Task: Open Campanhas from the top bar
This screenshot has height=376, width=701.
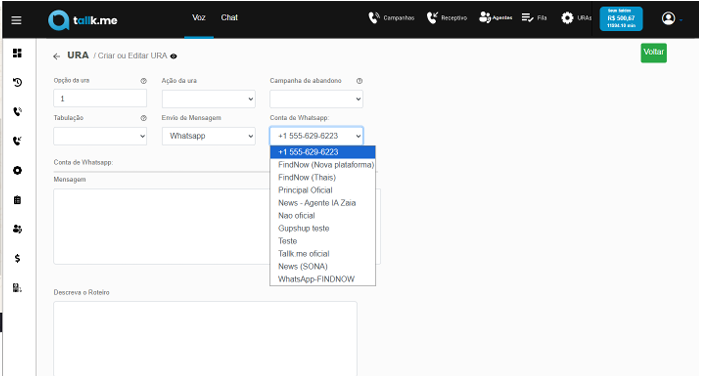Action: pos(391,18)
